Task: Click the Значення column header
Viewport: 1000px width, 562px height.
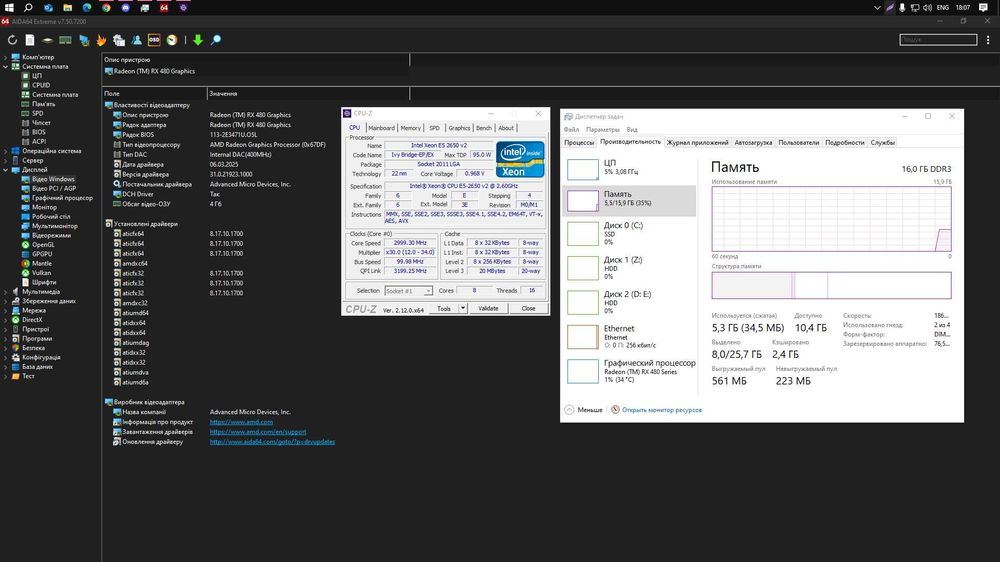Action: pyautogui.click(x=308, y=93)
